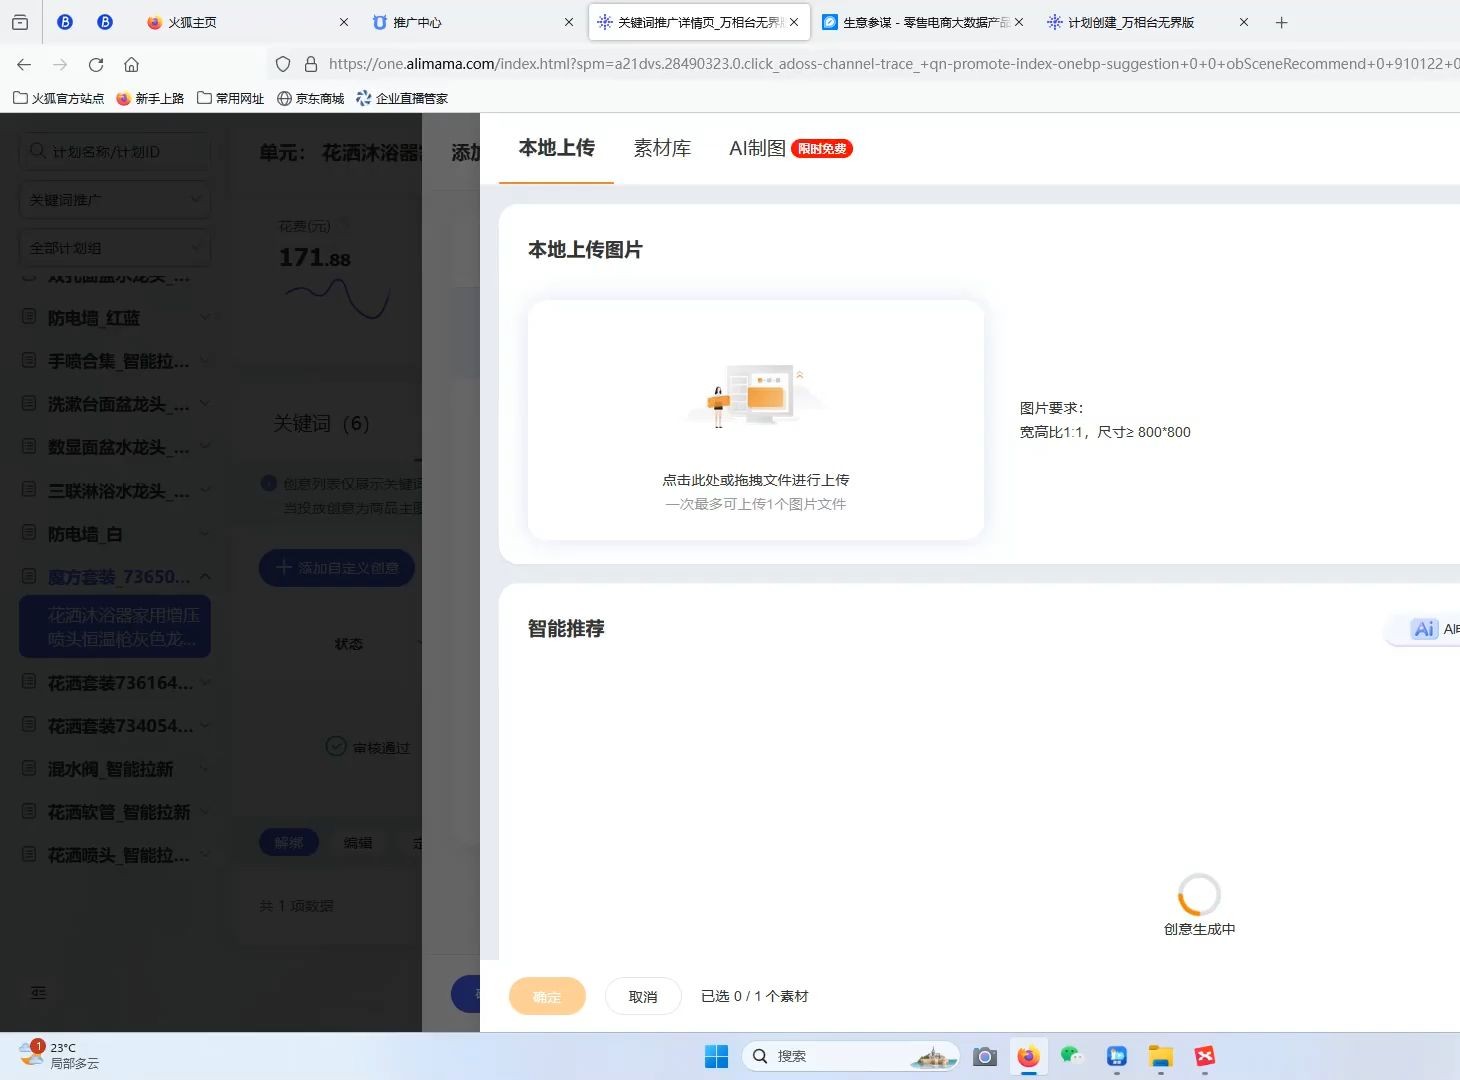
Task: Open the browser home page
Action: pos(131,64)
